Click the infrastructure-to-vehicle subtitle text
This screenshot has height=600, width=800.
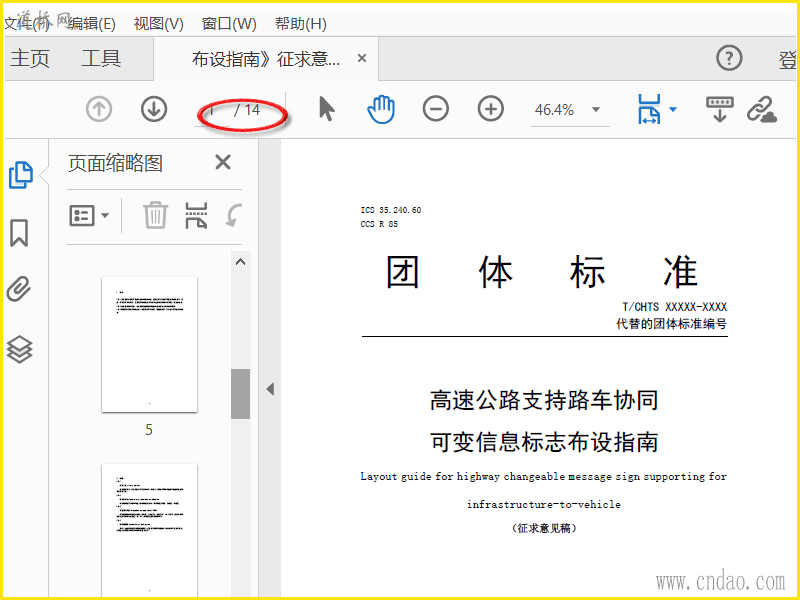click(x=544, y=504)
